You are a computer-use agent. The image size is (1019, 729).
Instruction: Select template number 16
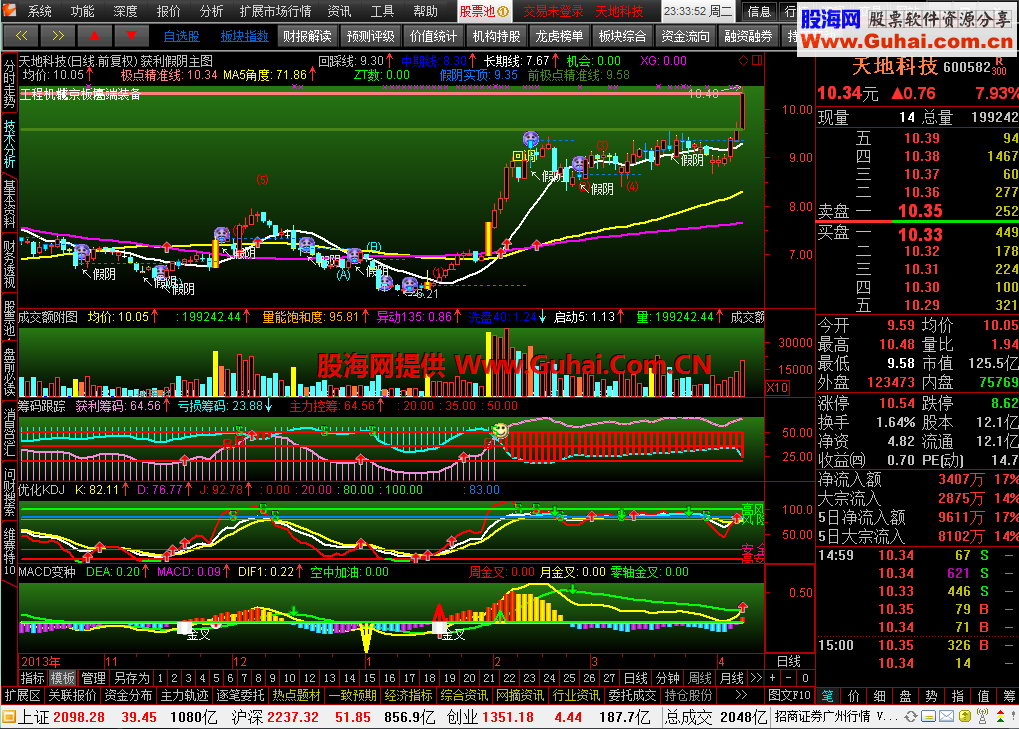pos(389,678)
